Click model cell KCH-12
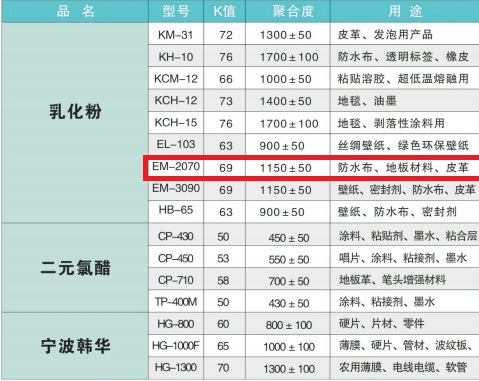 176,100
